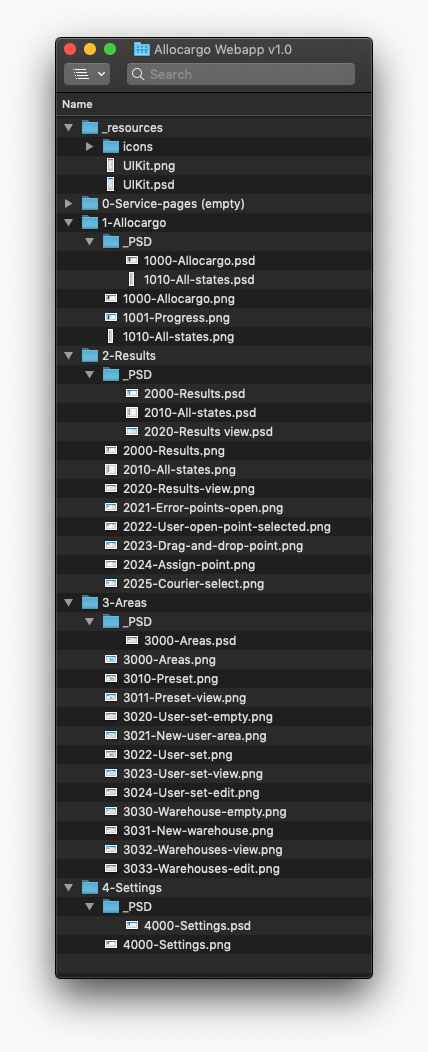This screenshot has width=428, height=1052.
Task: Expand the icons subfolder
Action: pos(90,146)
